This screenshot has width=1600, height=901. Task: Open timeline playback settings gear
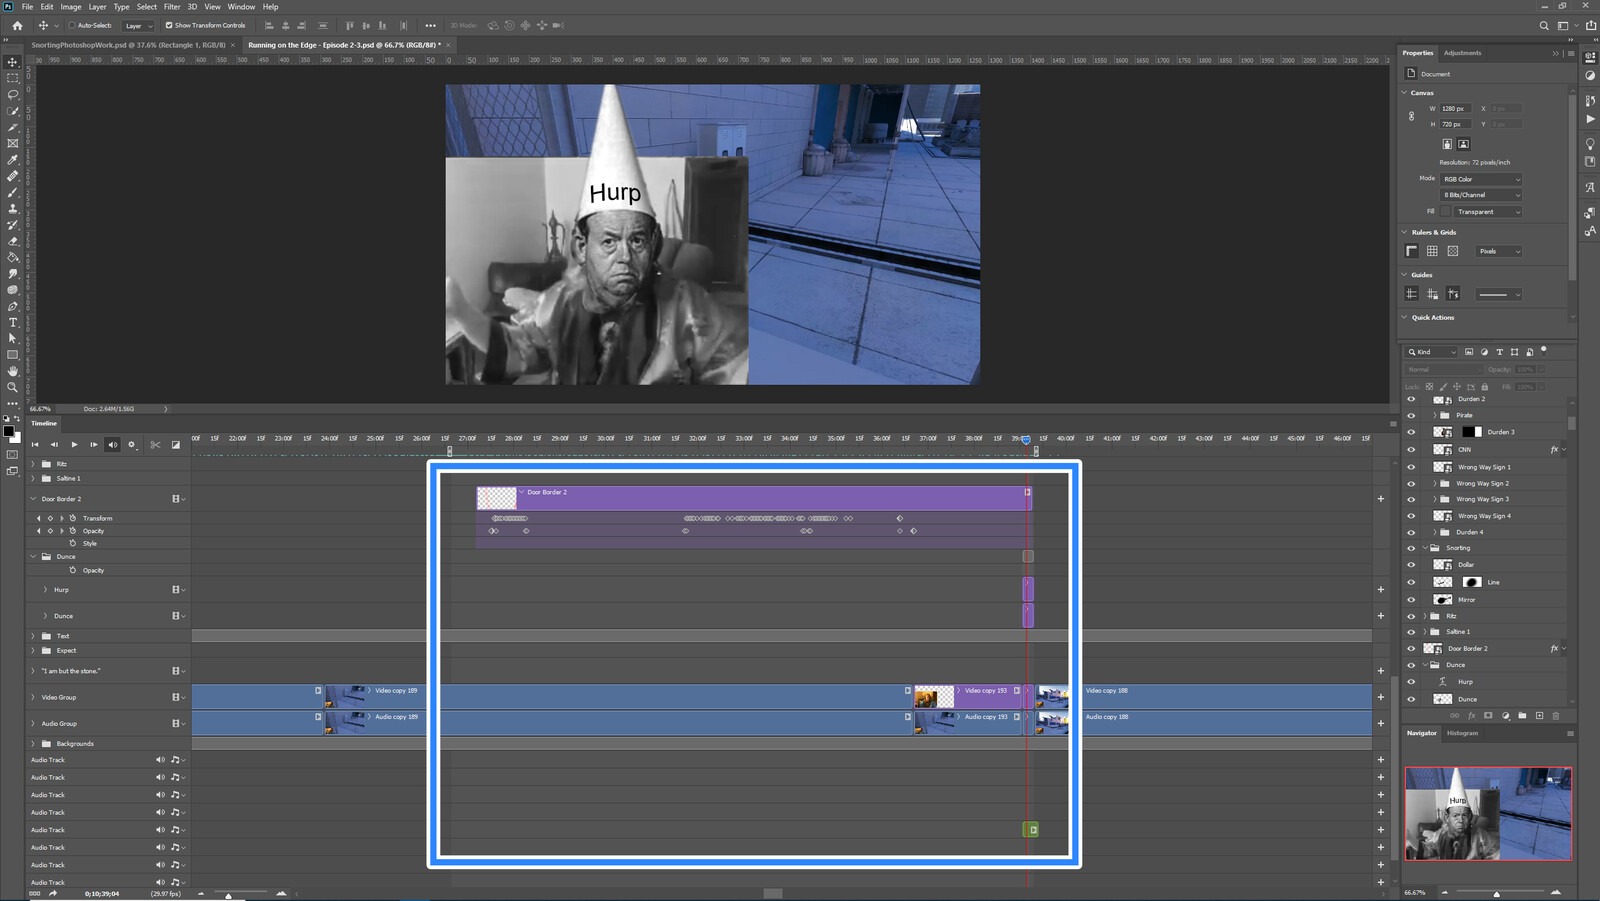click(x=131, y=445)
